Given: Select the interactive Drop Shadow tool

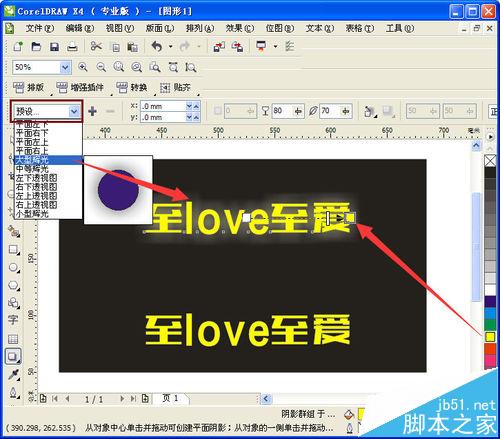Looking at the screenshot, I should [x=13, y=357].
